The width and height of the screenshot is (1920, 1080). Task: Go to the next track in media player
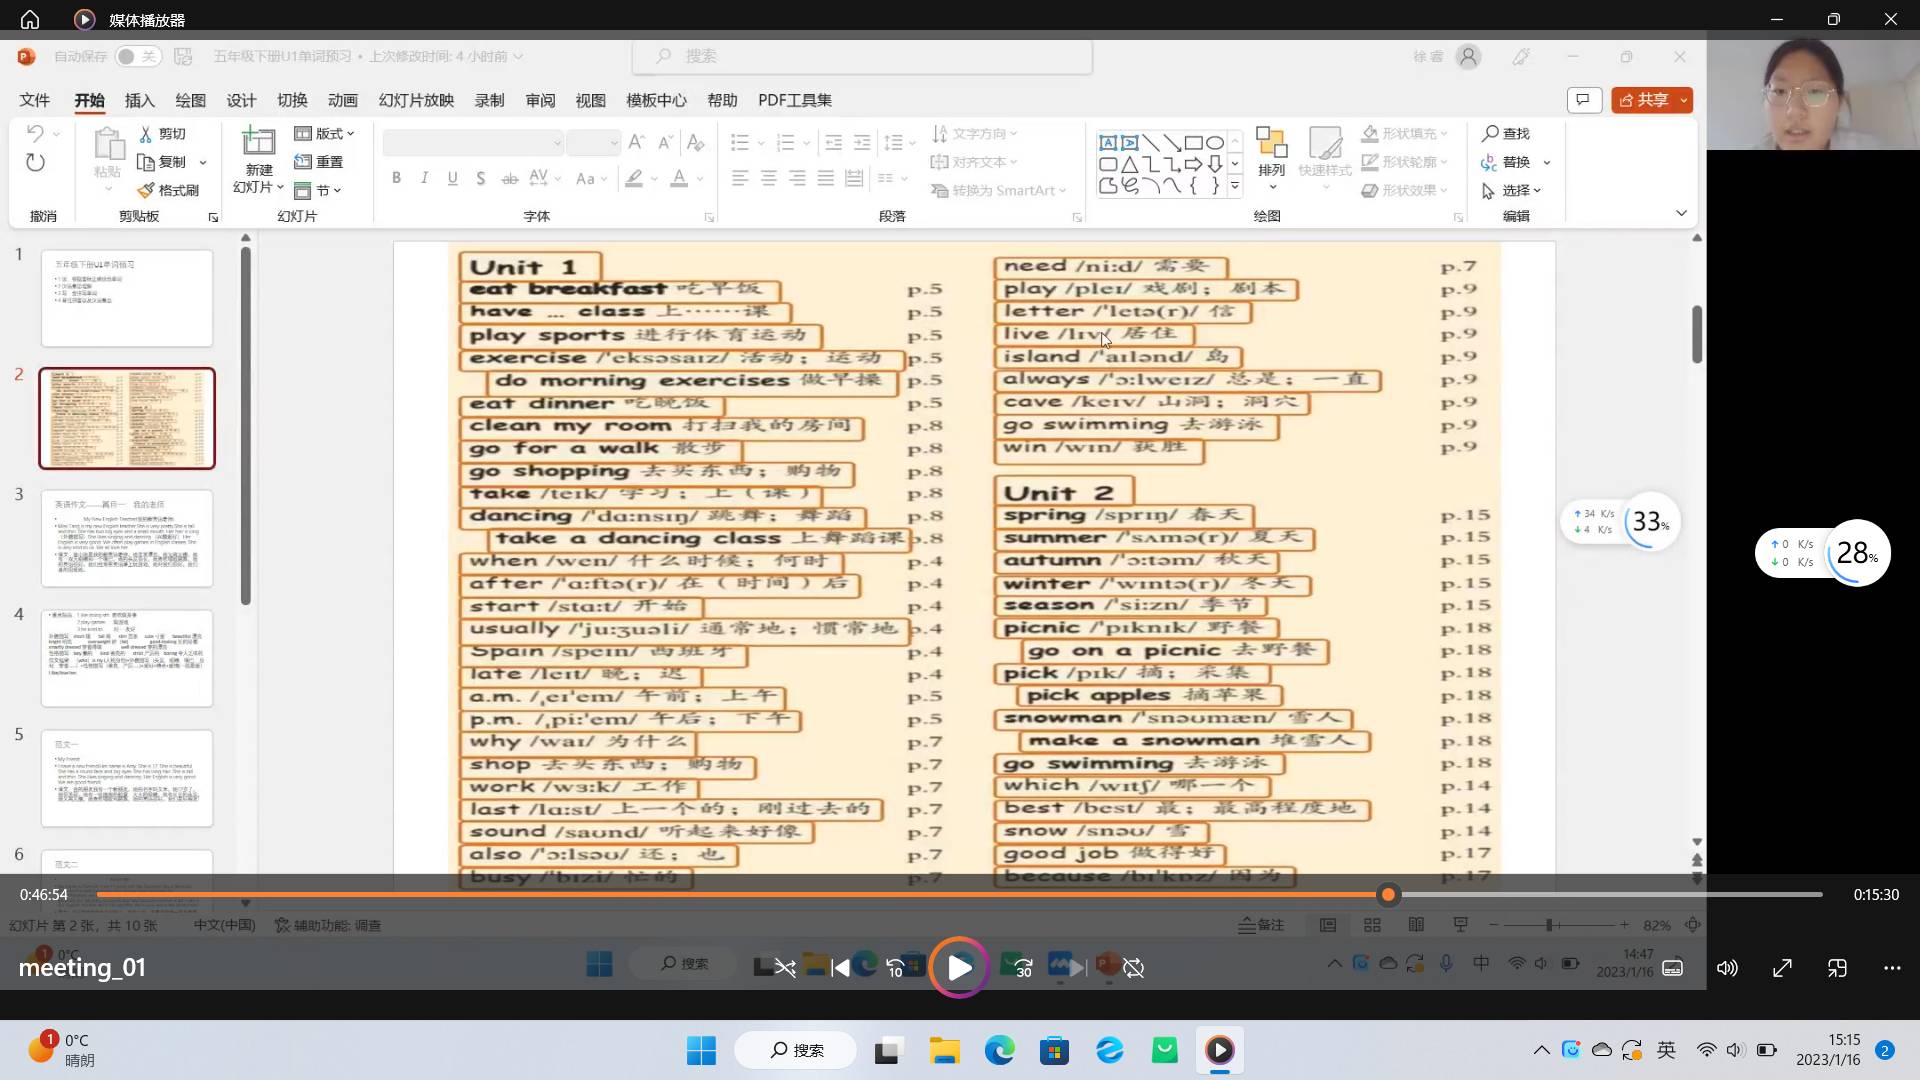[1078, 967]
